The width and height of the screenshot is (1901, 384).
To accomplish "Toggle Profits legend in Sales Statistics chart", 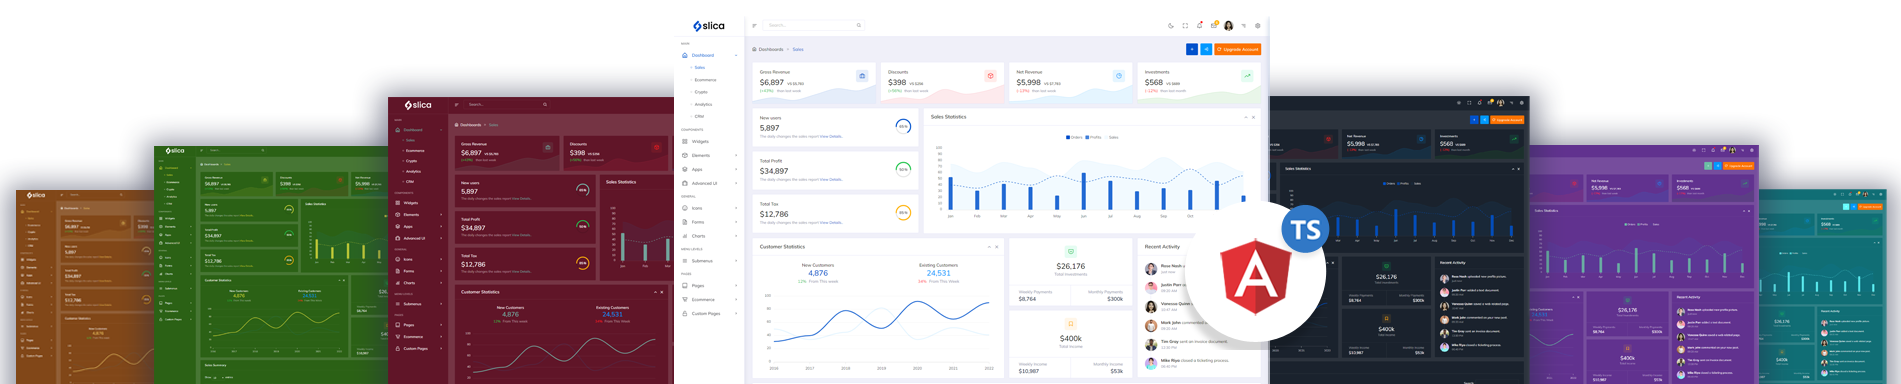I will tap(1094, 137).
